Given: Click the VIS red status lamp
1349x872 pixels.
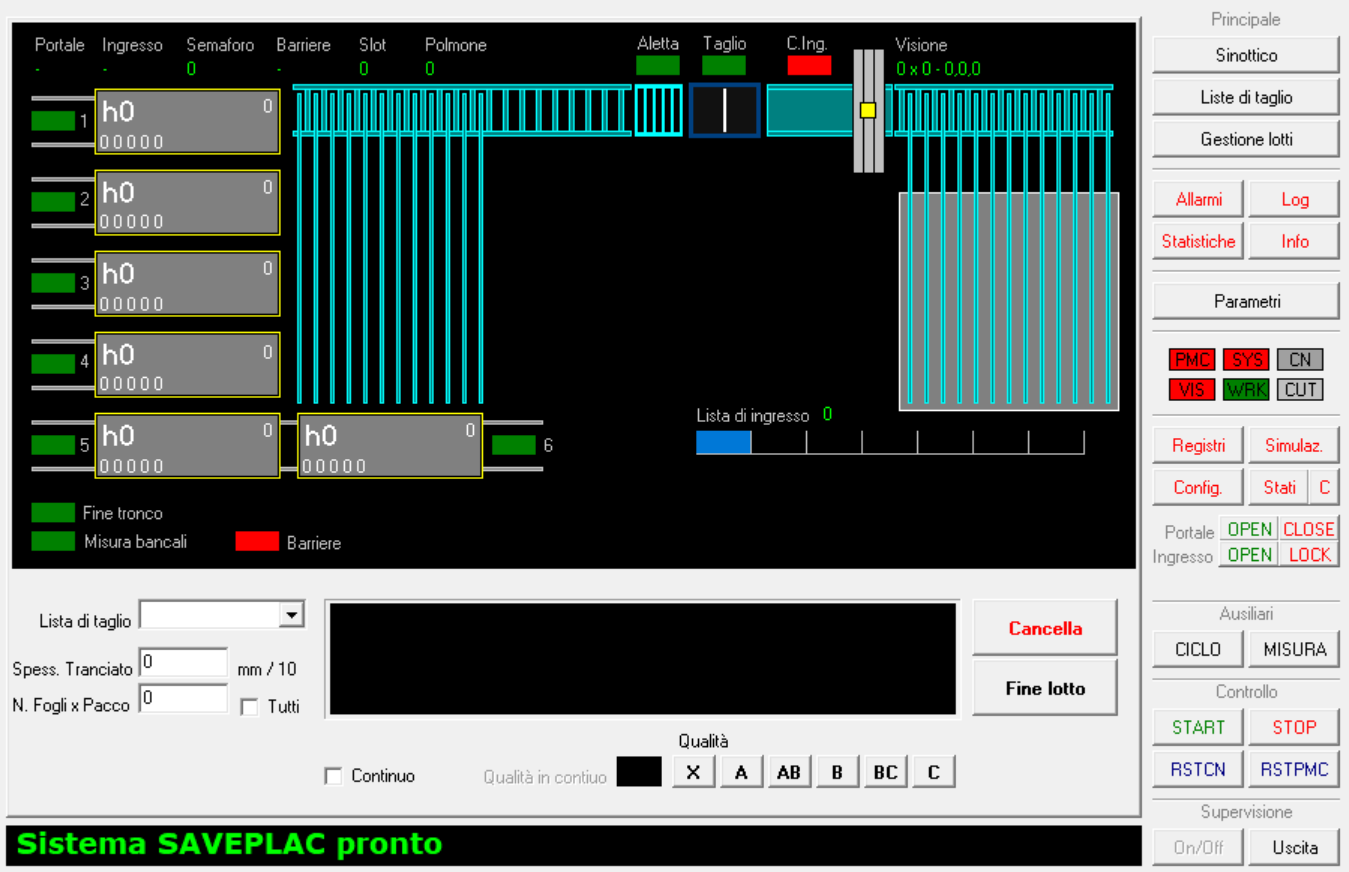Looking at the screenshot, I should [1192, 390].
